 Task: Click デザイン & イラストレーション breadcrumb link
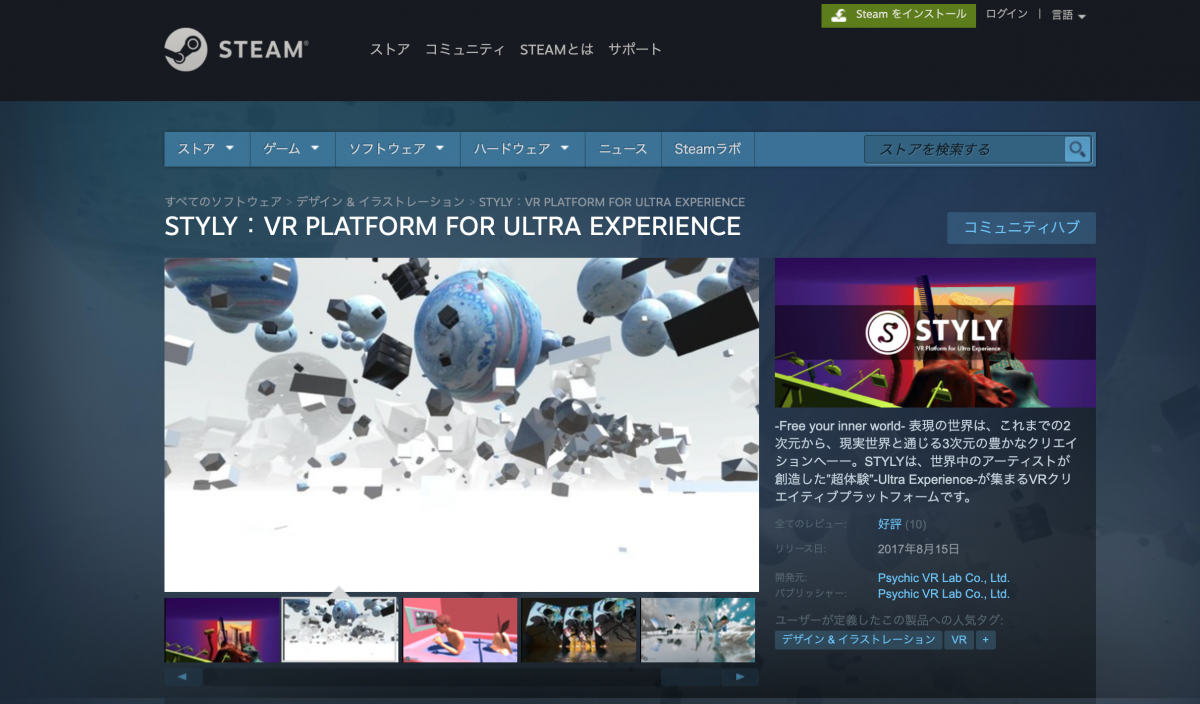tap(380, 202)
